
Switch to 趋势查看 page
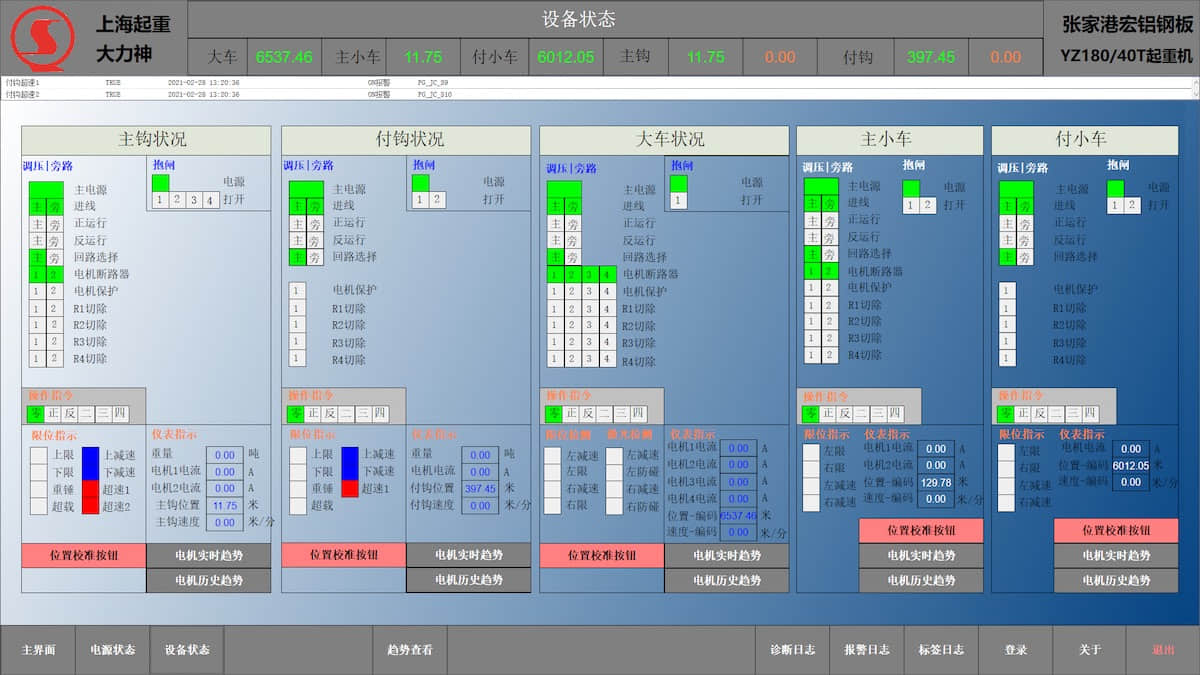409,650
